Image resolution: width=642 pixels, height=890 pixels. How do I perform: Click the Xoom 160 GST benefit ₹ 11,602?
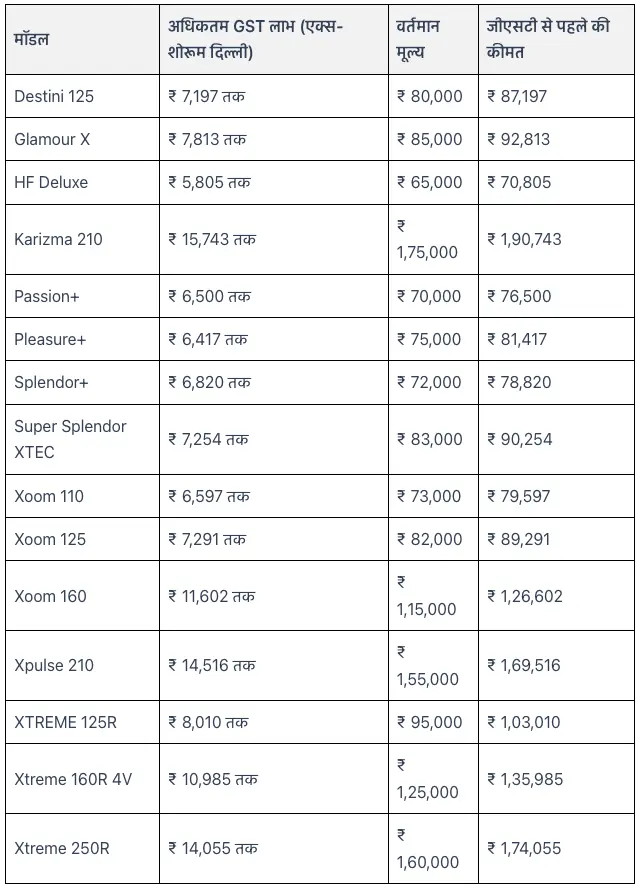(x=211, y=596)
